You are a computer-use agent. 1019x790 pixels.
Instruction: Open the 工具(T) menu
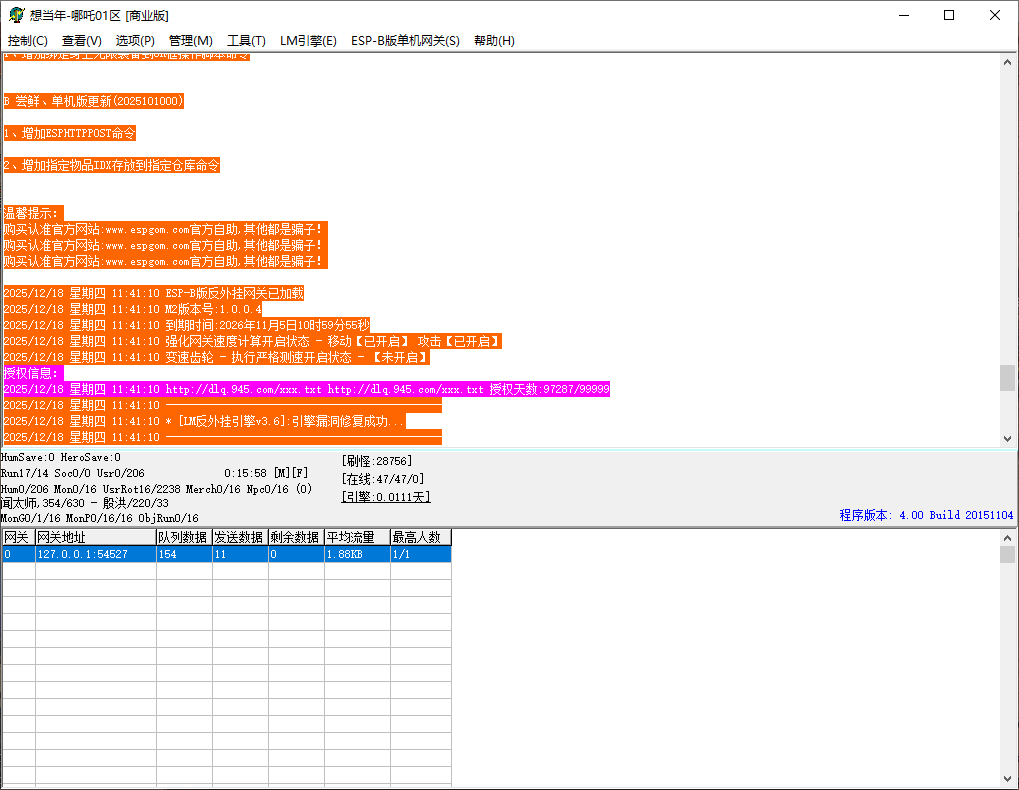(x=246, y=41)
